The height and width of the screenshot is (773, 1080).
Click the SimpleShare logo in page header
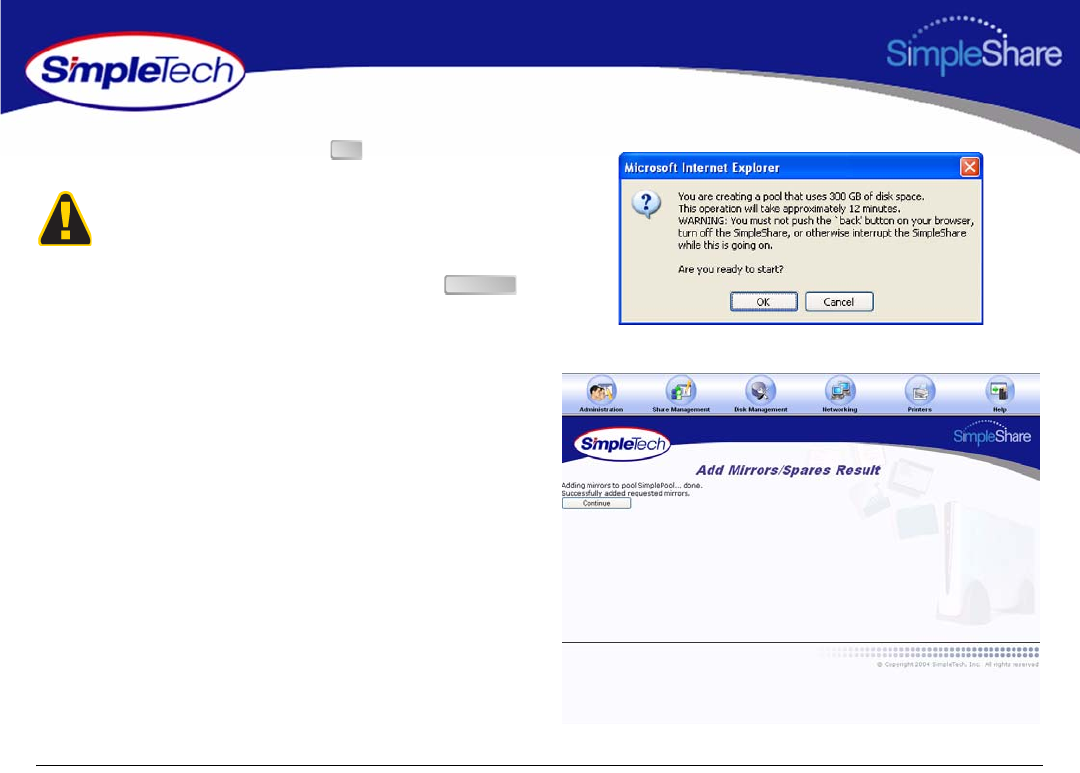click(973, 45)
